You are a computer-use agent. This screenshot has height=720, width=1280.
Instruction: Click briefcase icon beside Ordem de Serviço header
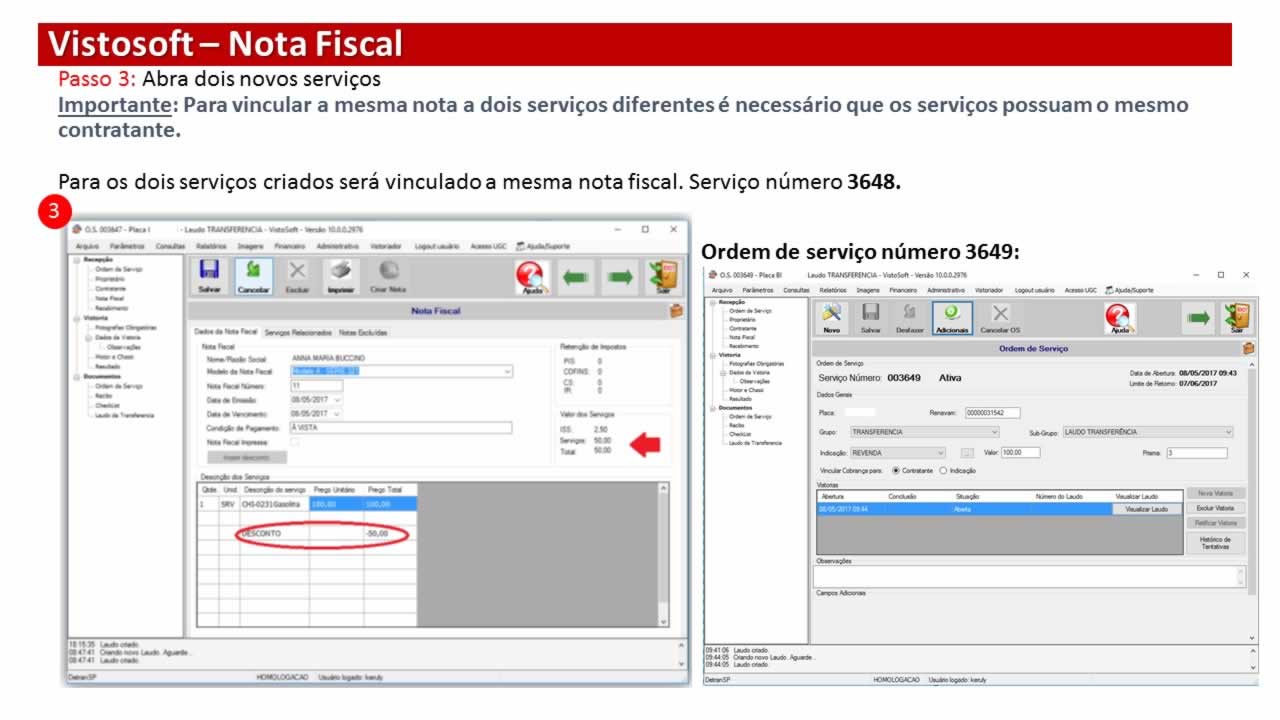(x=1248, y=348)
